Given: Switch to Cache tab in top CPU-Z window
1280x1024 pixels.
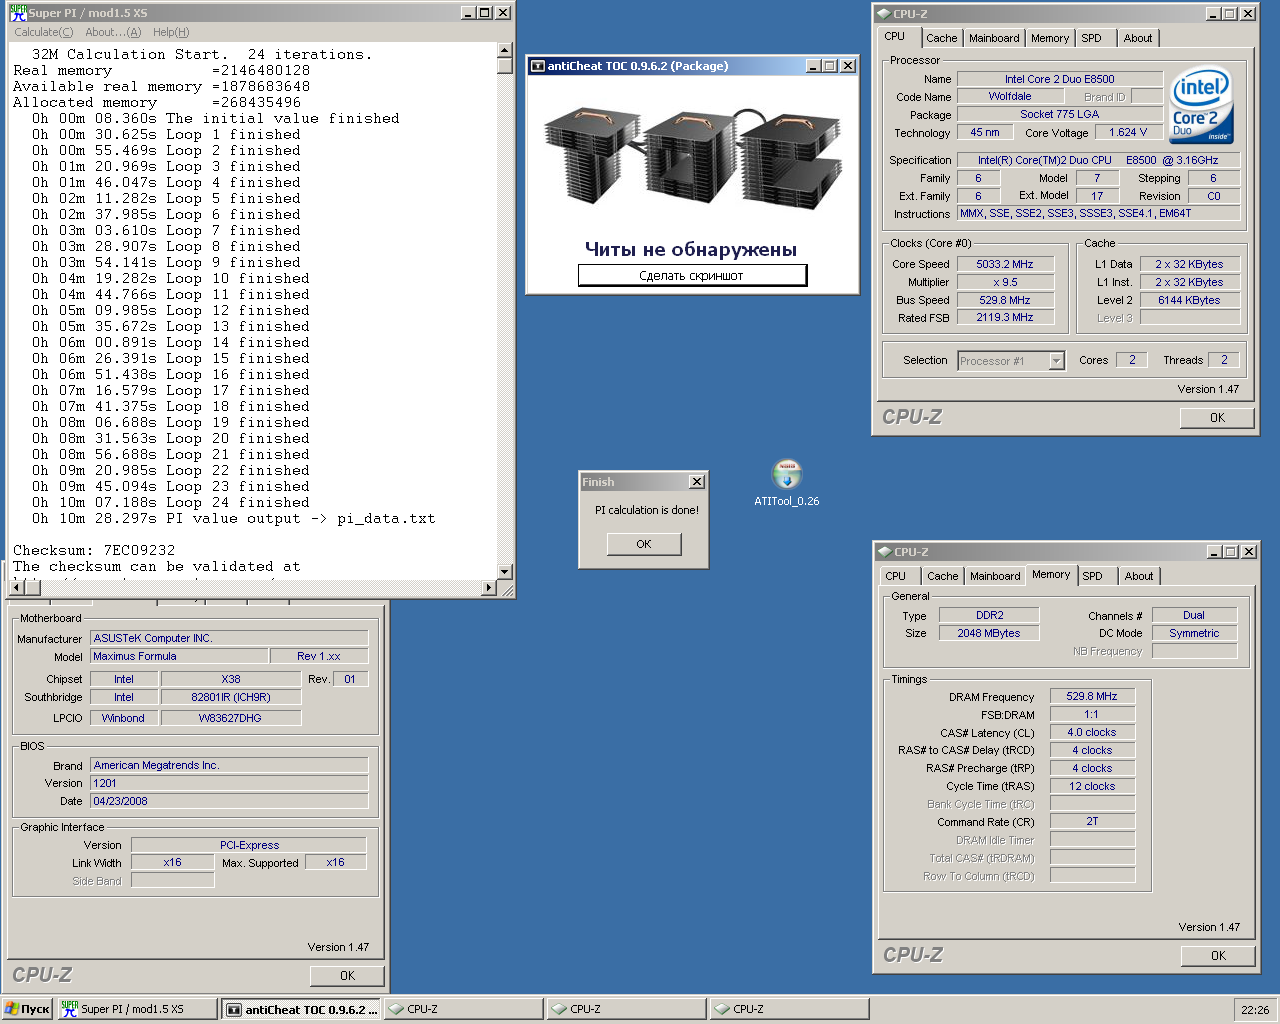Looking at the screenshot, I should [941, 38].
